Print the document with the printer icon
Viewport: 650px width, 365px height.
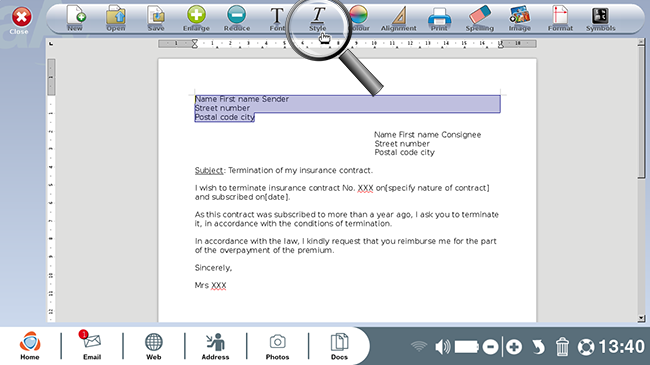tap(439, 18)
